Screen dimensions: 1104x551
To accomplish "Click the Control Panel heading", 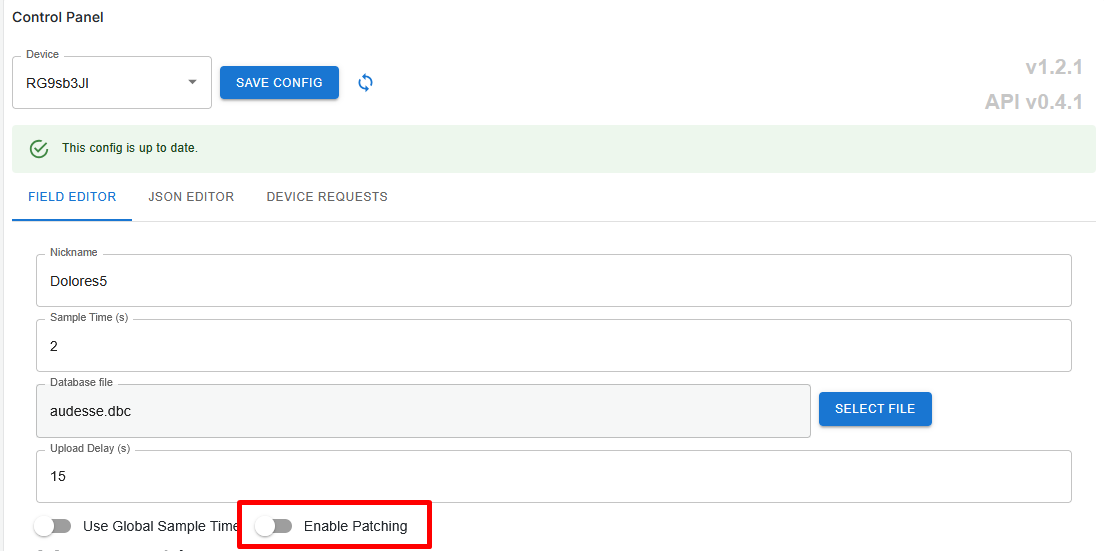I will click(x=58, y=18).
